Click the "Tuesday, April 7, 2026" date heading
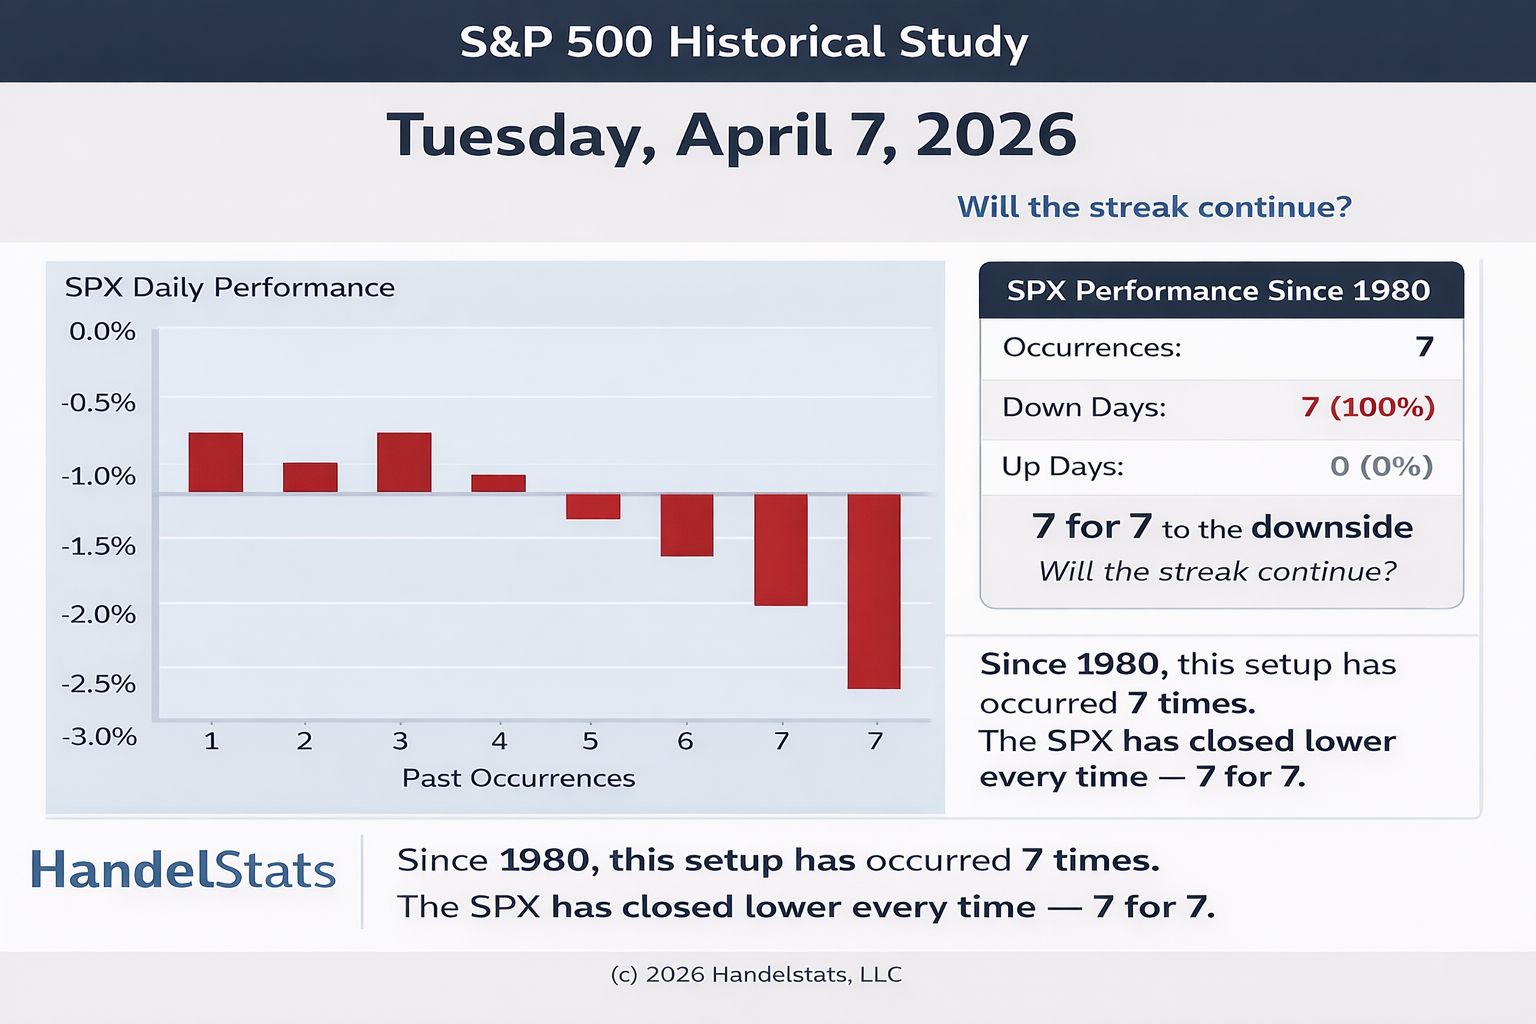This screenshot has height=1024, width=1536. click(731, 135)
